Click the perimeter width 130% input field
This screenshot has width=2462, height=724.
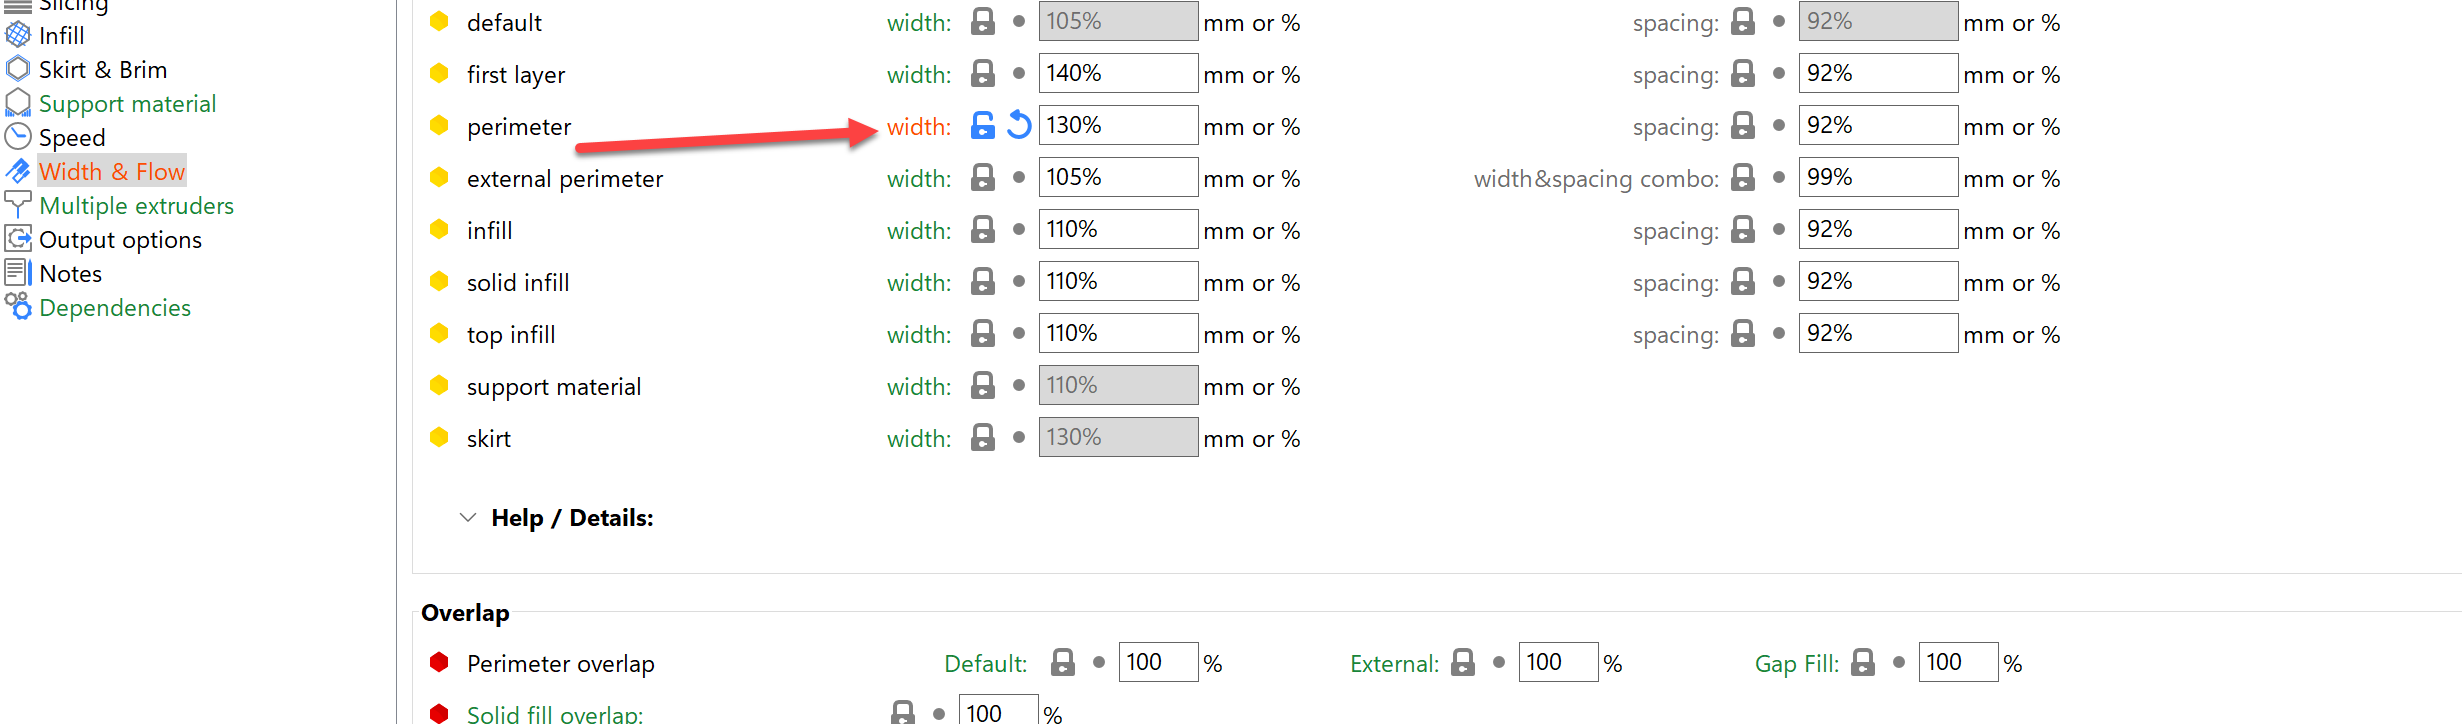coord(1117,124)
